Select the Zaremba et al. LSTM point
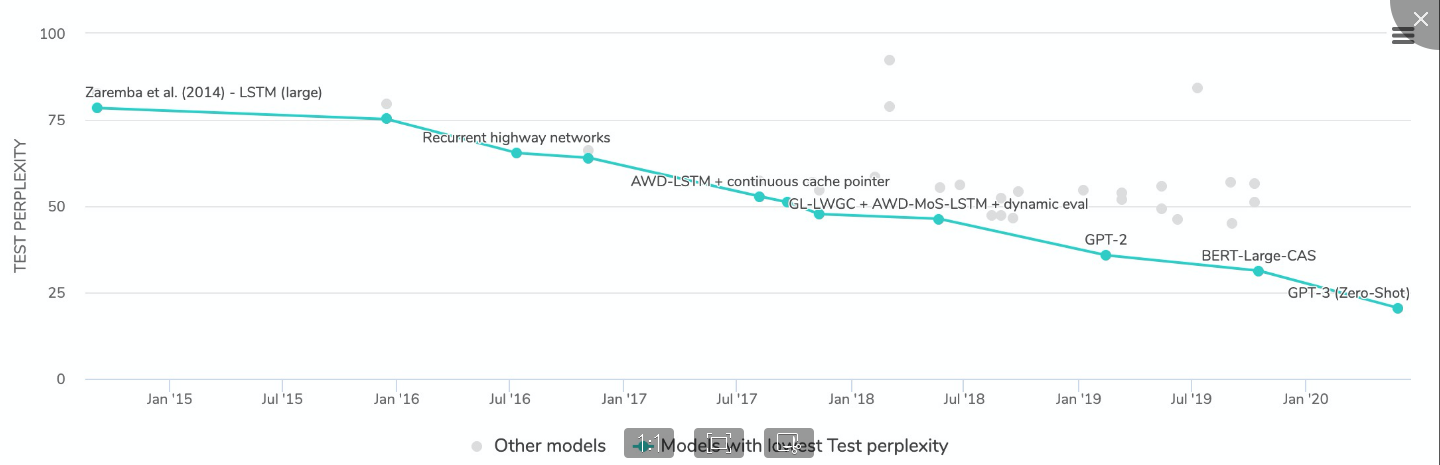This screenshot has height=465, width=1440. point(97,108)
